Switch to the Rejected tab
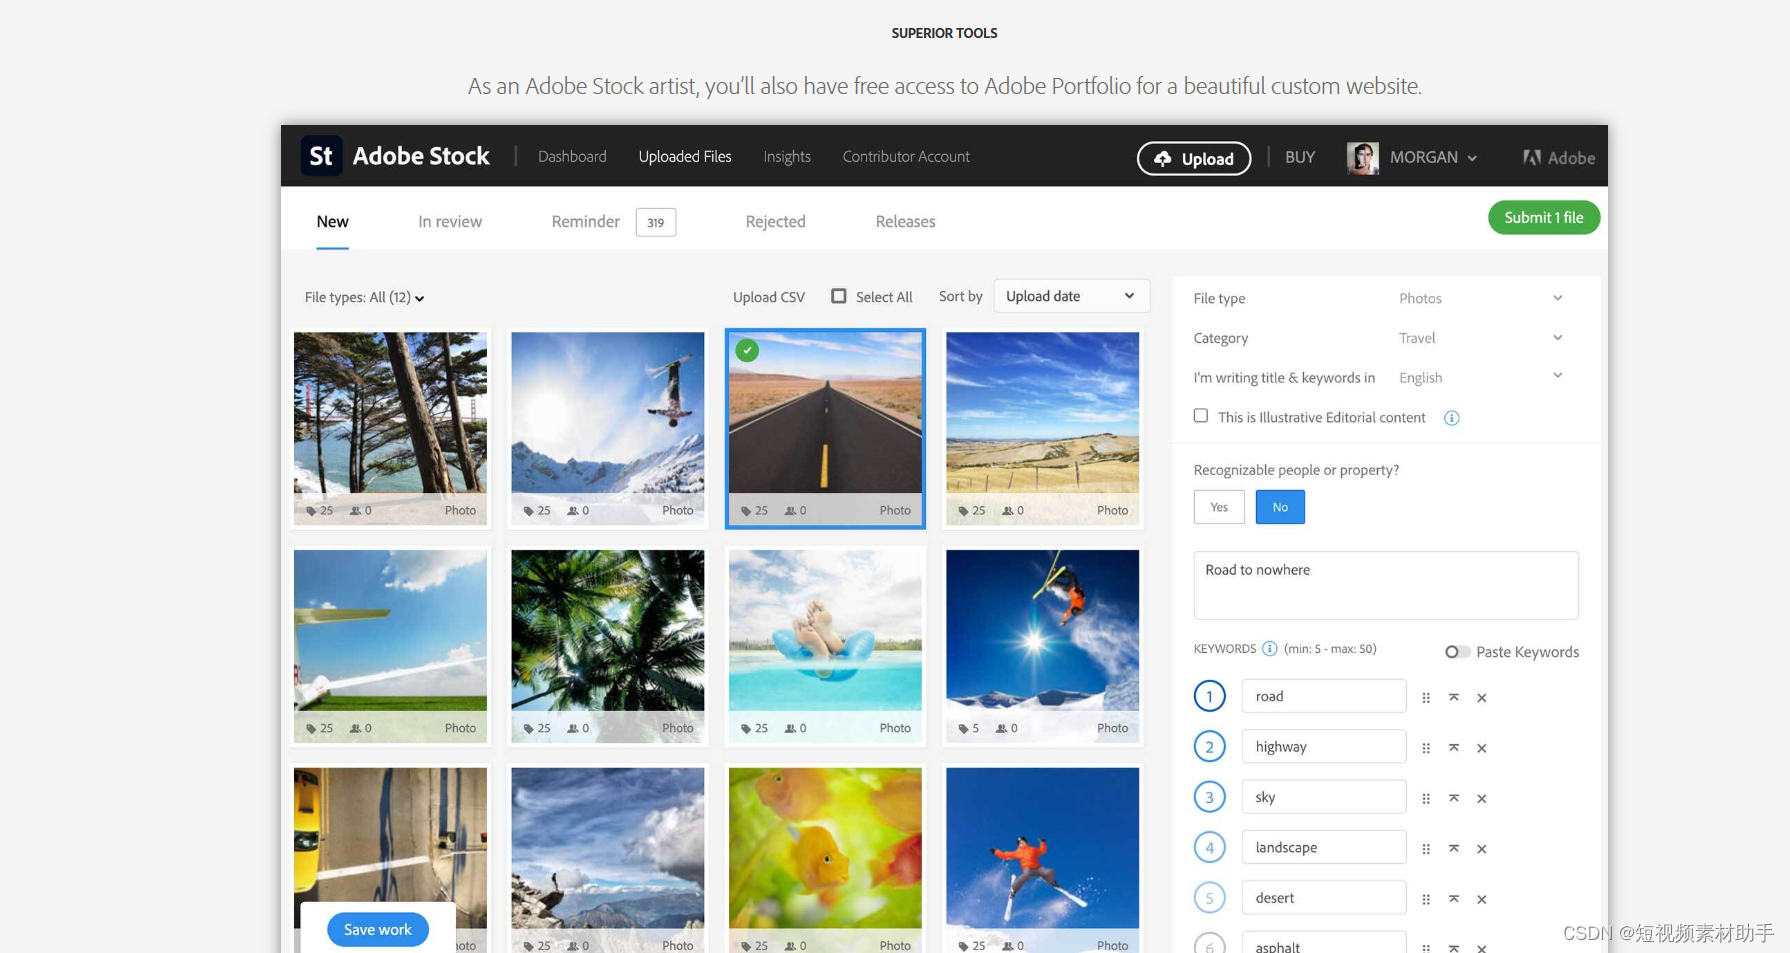 click(x=775, y=222)
